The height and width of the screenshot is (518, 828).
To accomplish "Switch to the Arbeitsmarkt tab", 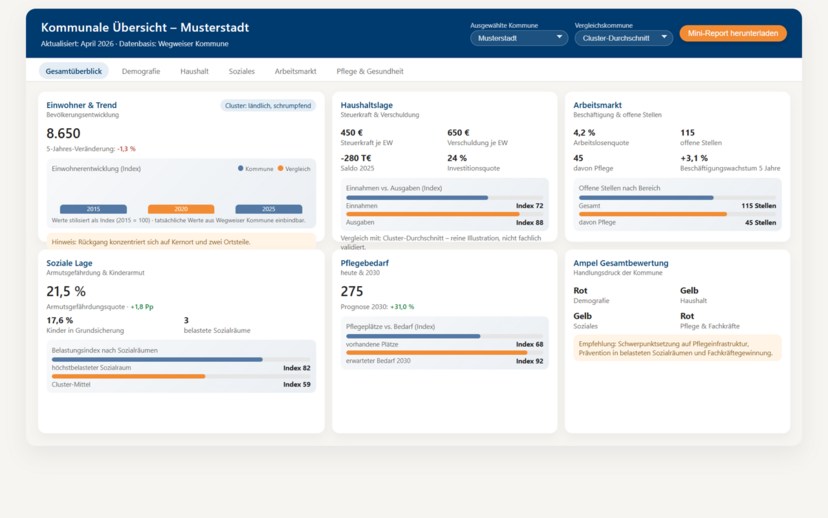I will click(x=295, y=71).
